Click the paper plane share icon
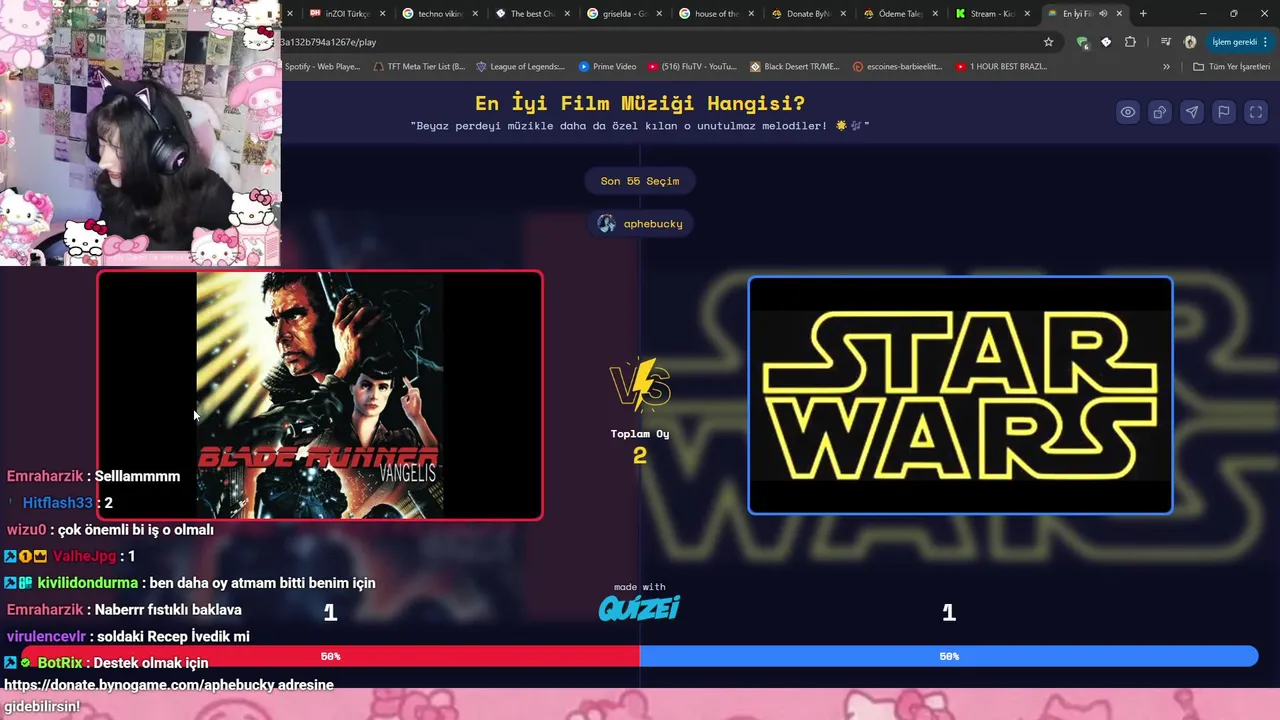 click(1192, 112)
